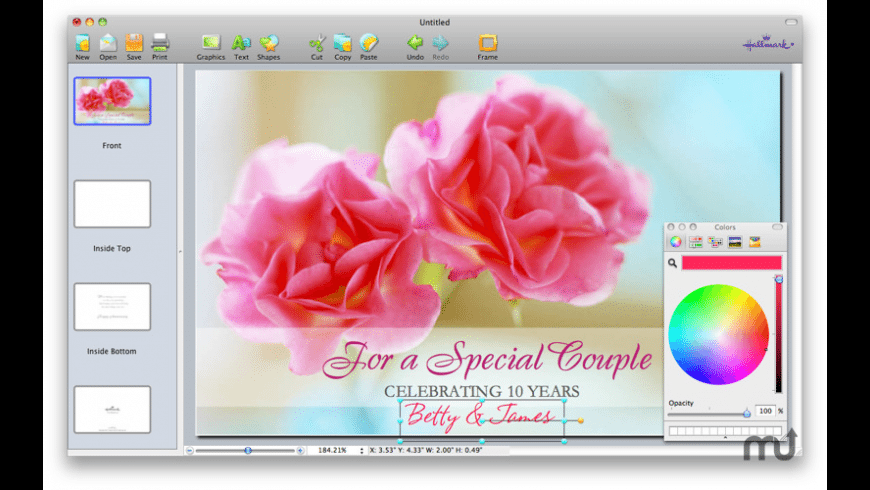This screenshot has height=490, width=870.
Task: Add a Frame from the toolbar
Action: (x=487, y=43)
